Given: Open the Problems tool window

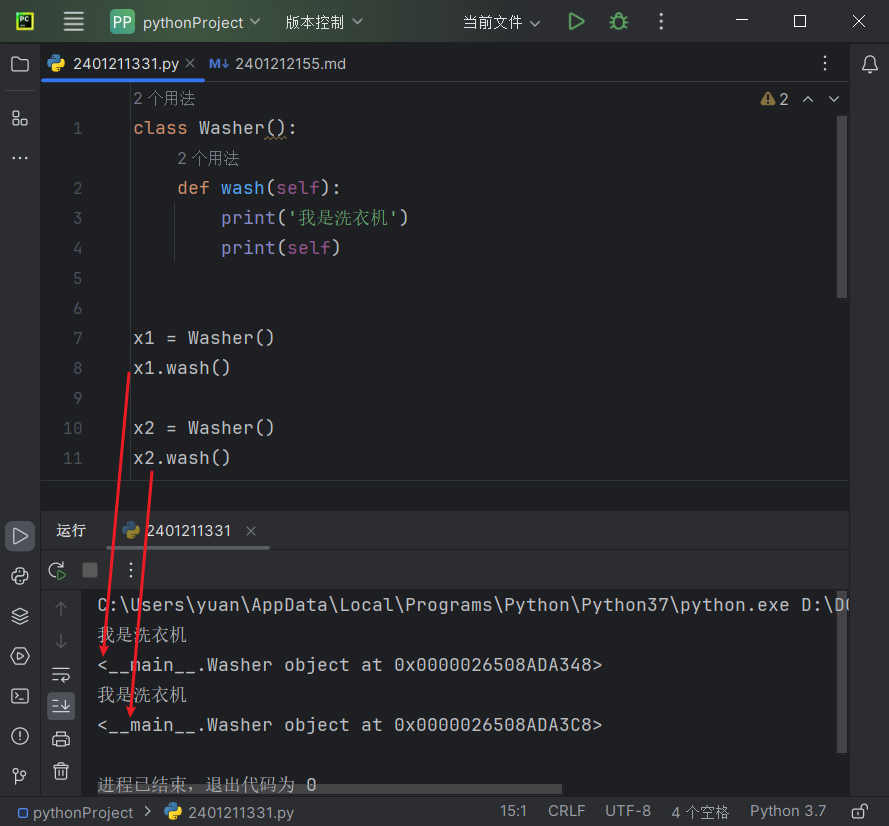Looking at the screenshot, I should click(x=20, y=736).
